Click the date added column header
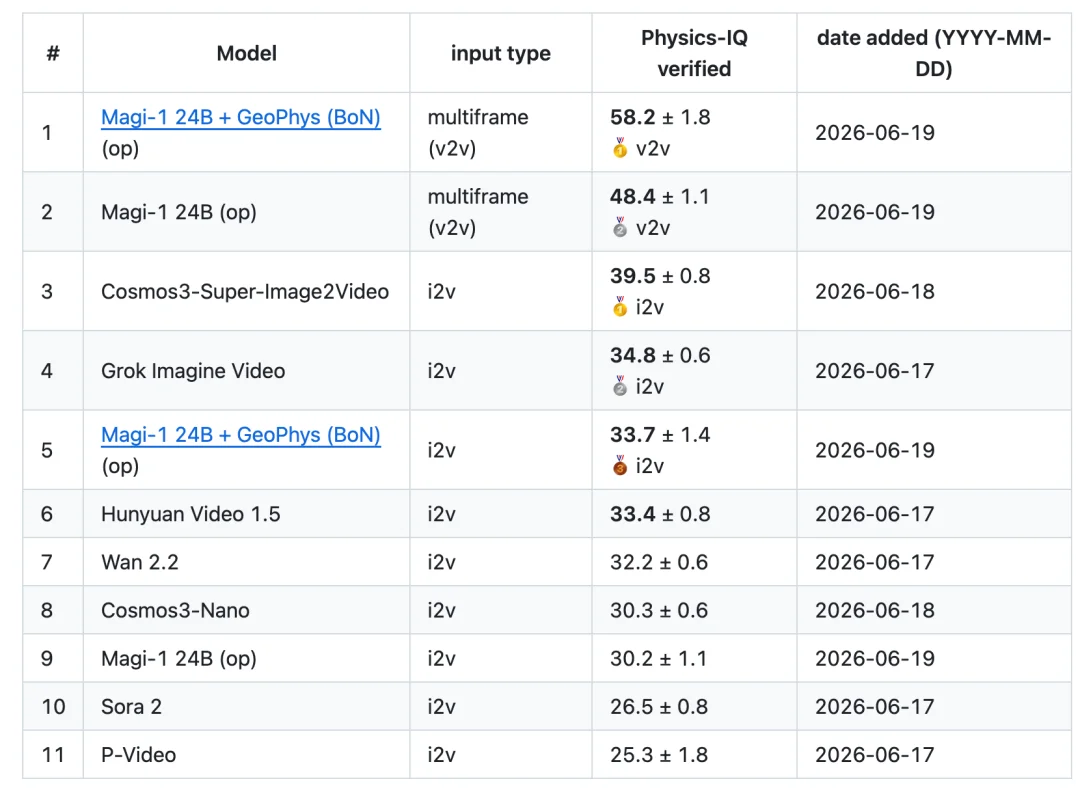Viewport: 1080px width, 790px height. pos(934,53)
